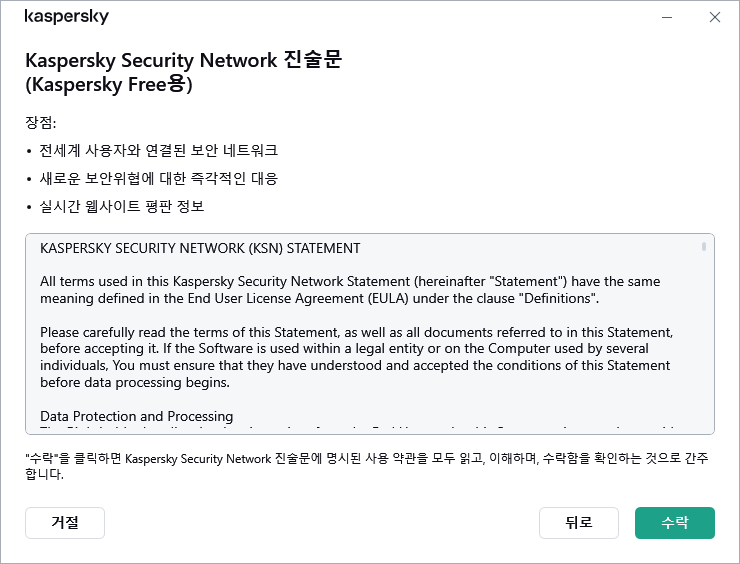Image resolution: width=740 pixels, height=564 pixels.
Task: Click the scrollbar thumb in statement box
Action: coord(704,246)
